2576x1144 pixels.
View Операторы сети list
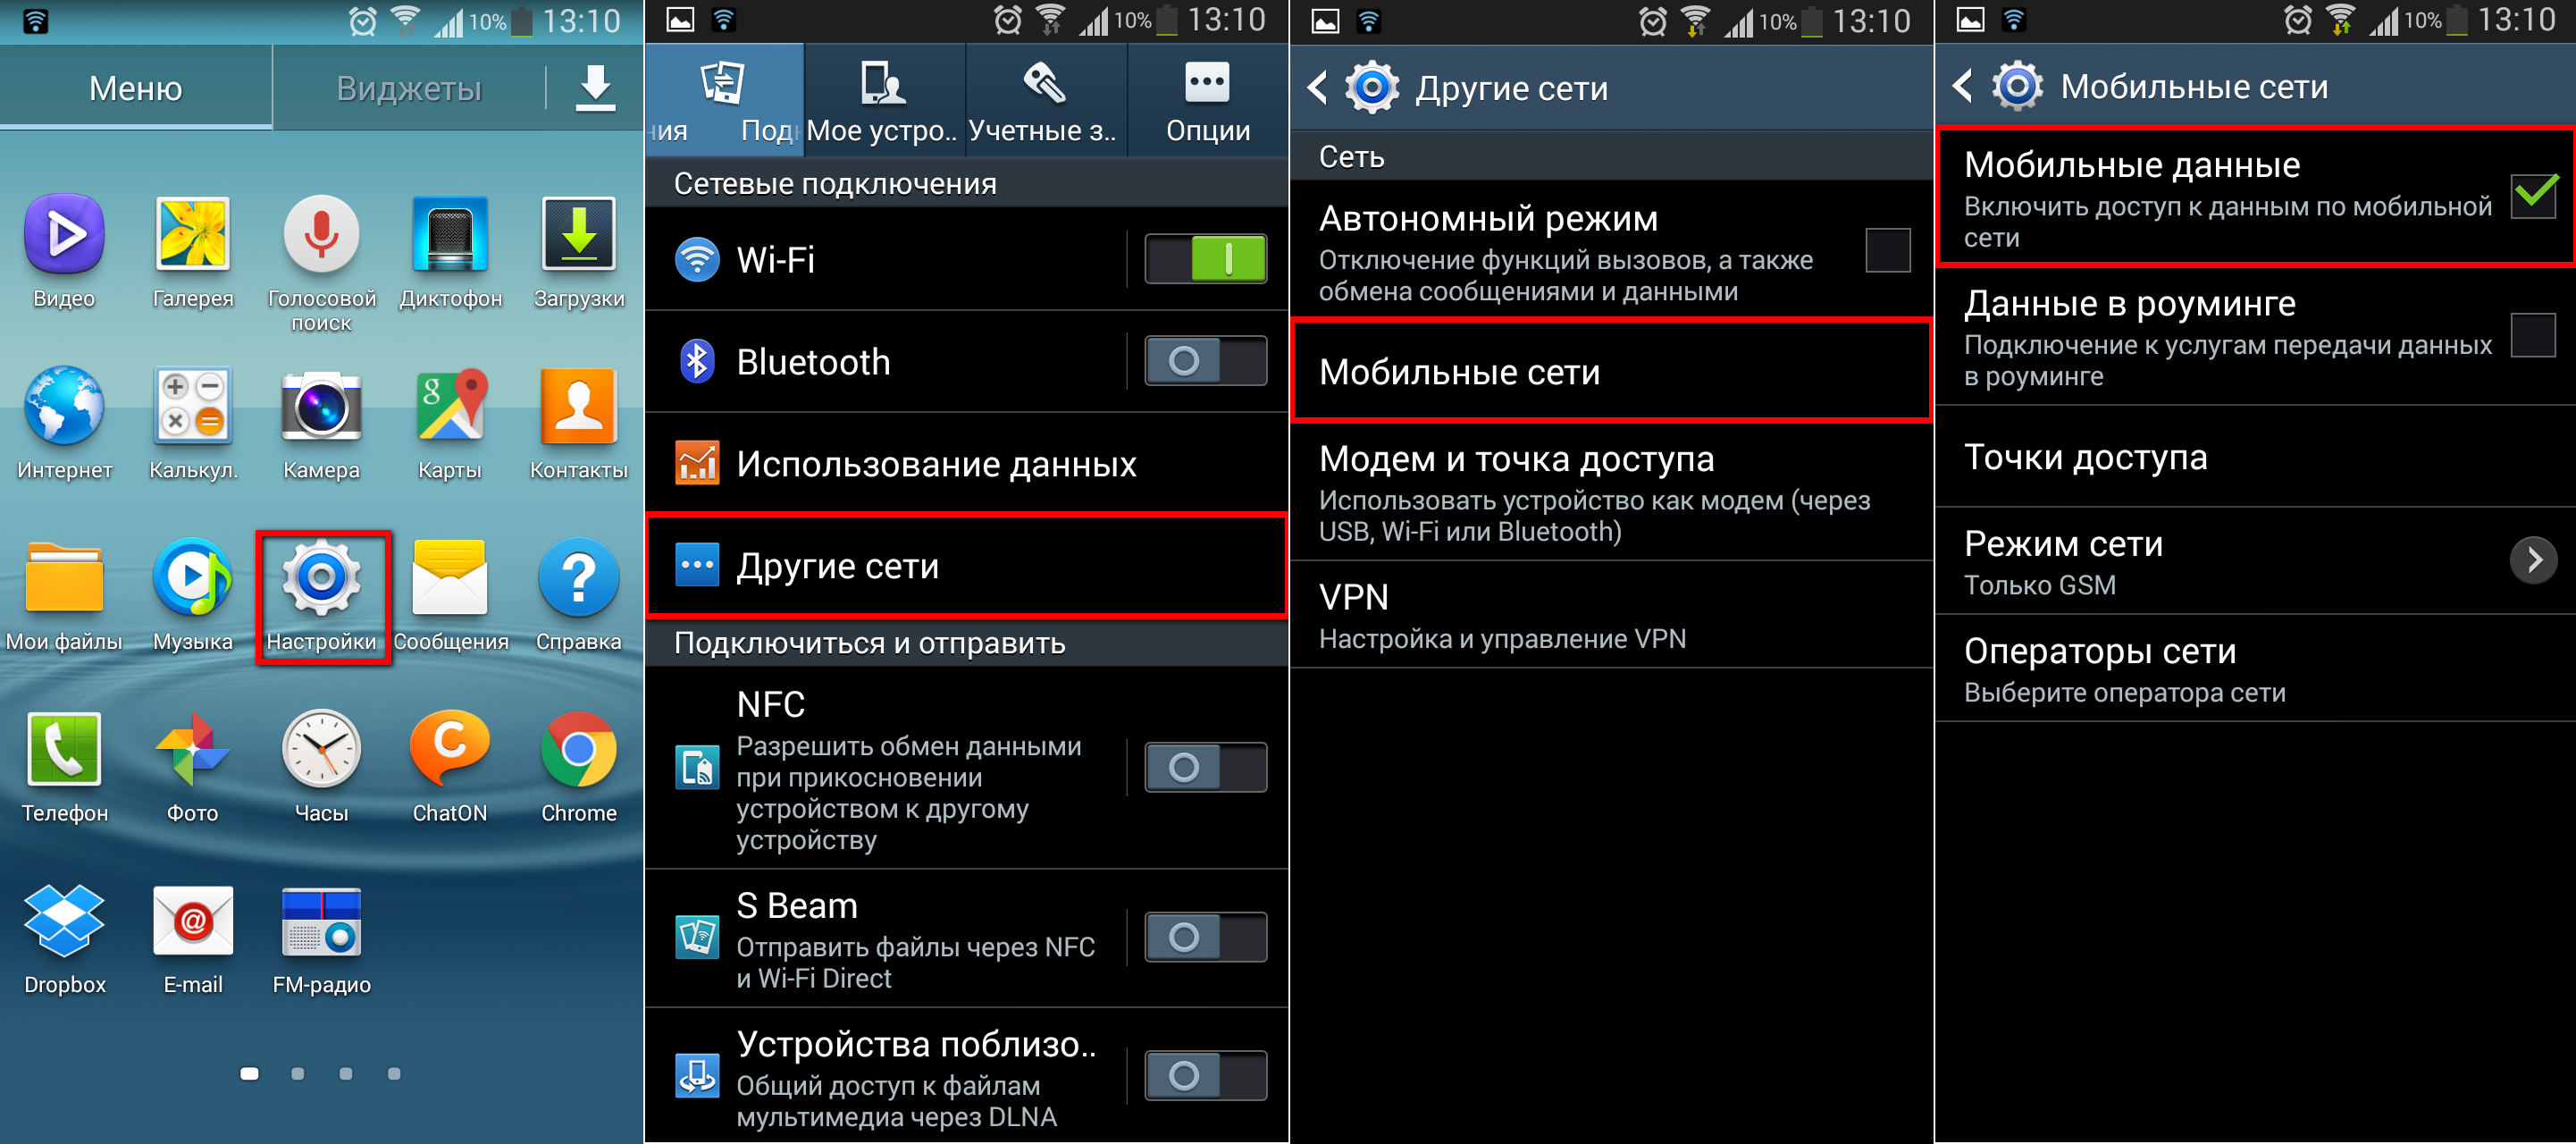2254,672
